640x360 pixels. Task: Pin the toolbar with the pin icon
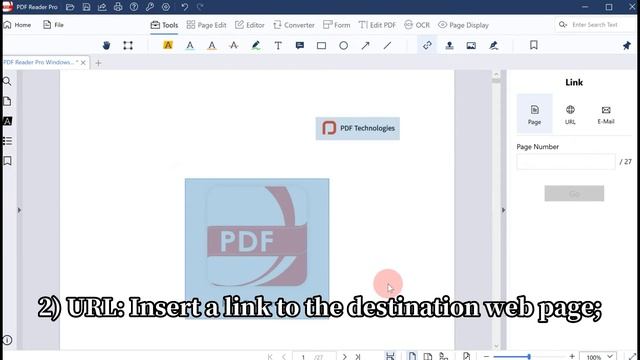point(627,45)
